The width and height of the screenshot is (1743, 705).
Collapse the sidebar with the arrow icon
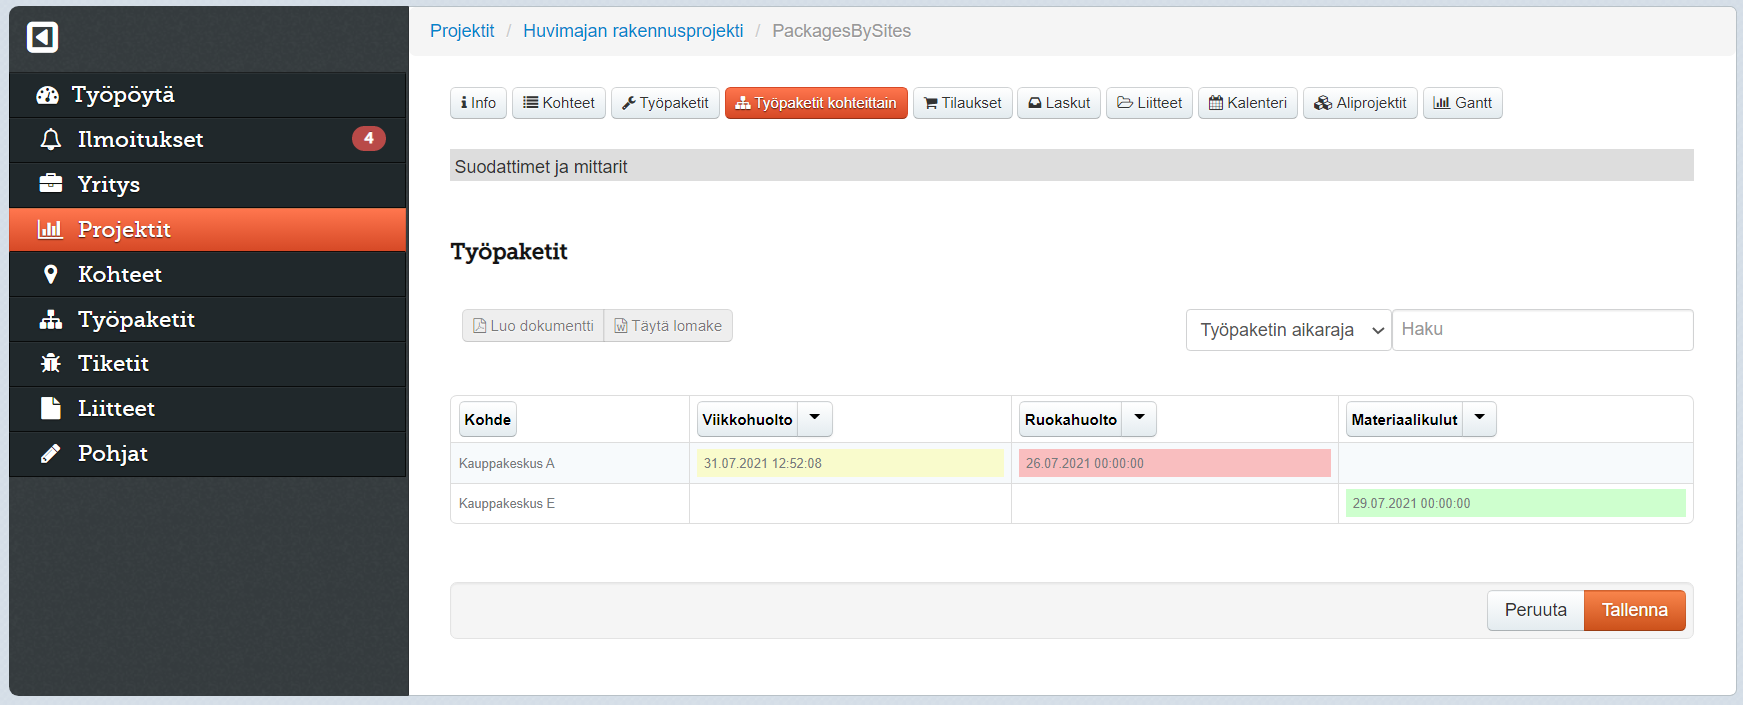point(42,37)
